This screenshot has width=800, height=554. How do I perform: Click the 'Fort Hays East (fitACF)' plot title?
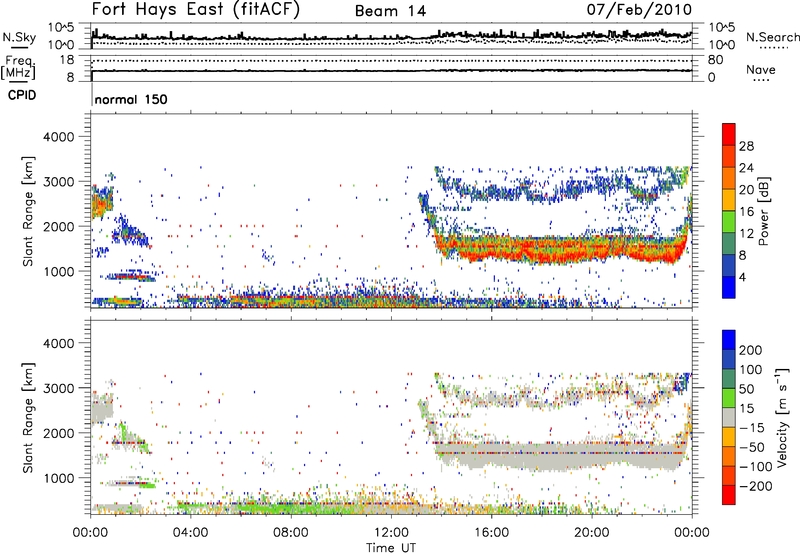point(196,10)
